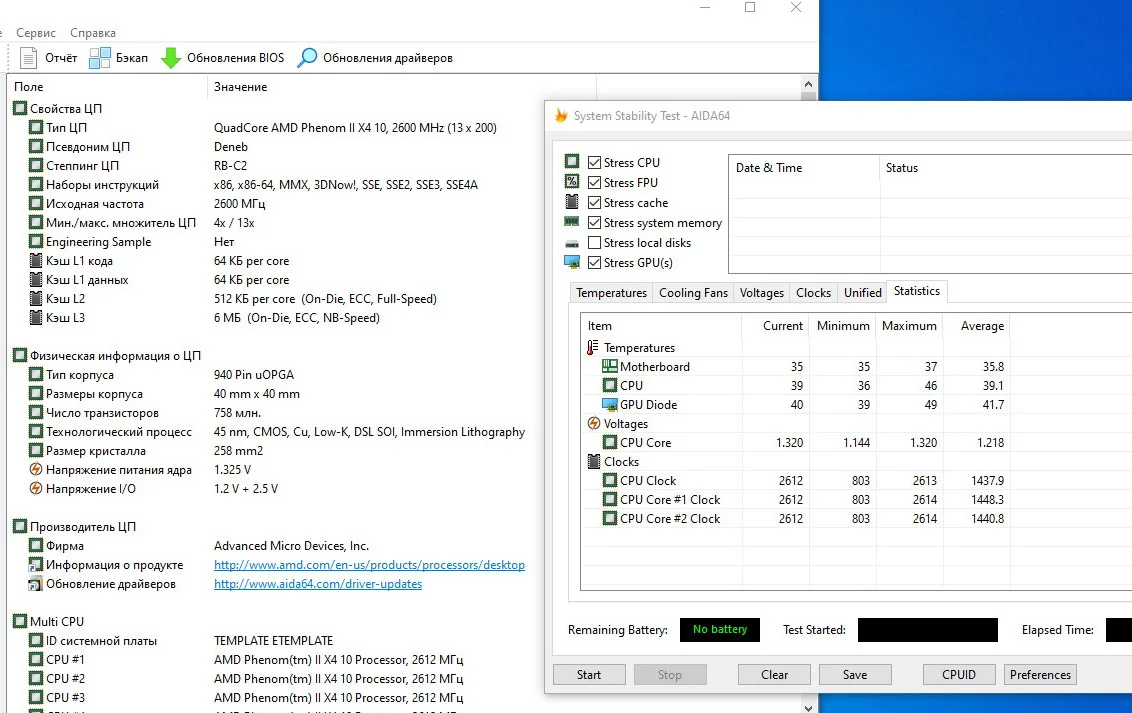Click the Значение column header
Image resolution: width=1132 pixels, height=713 pixels.
click(x=401, y=87)
